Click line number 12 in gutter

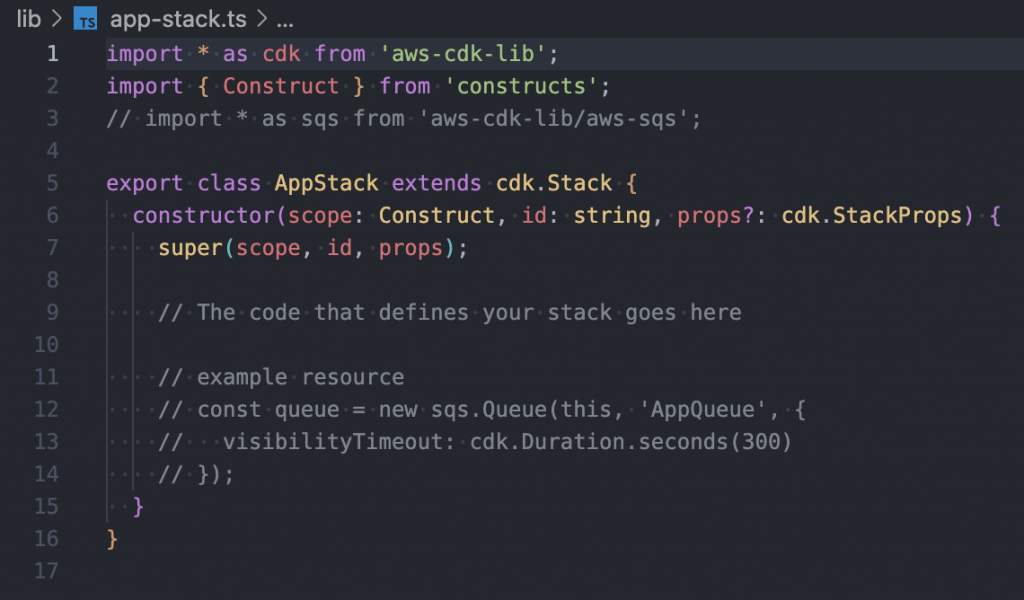(46, 409)
